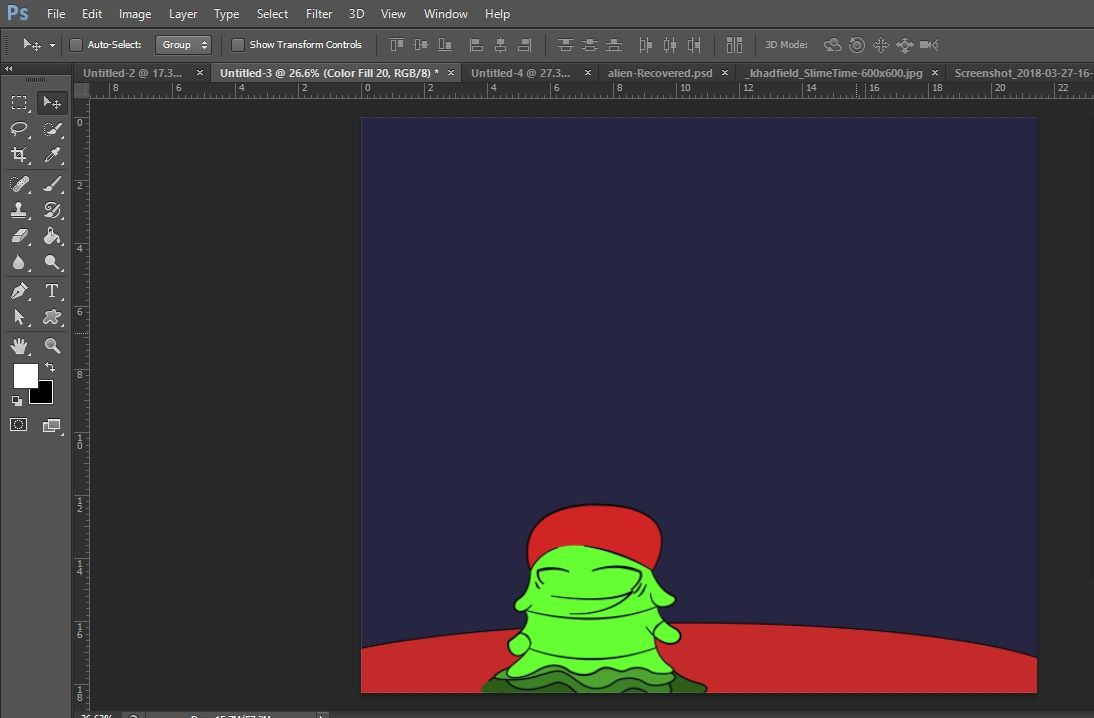Close the Untitled-4 document tab
The image size is (1094, 718).
(x=587, y=73)
